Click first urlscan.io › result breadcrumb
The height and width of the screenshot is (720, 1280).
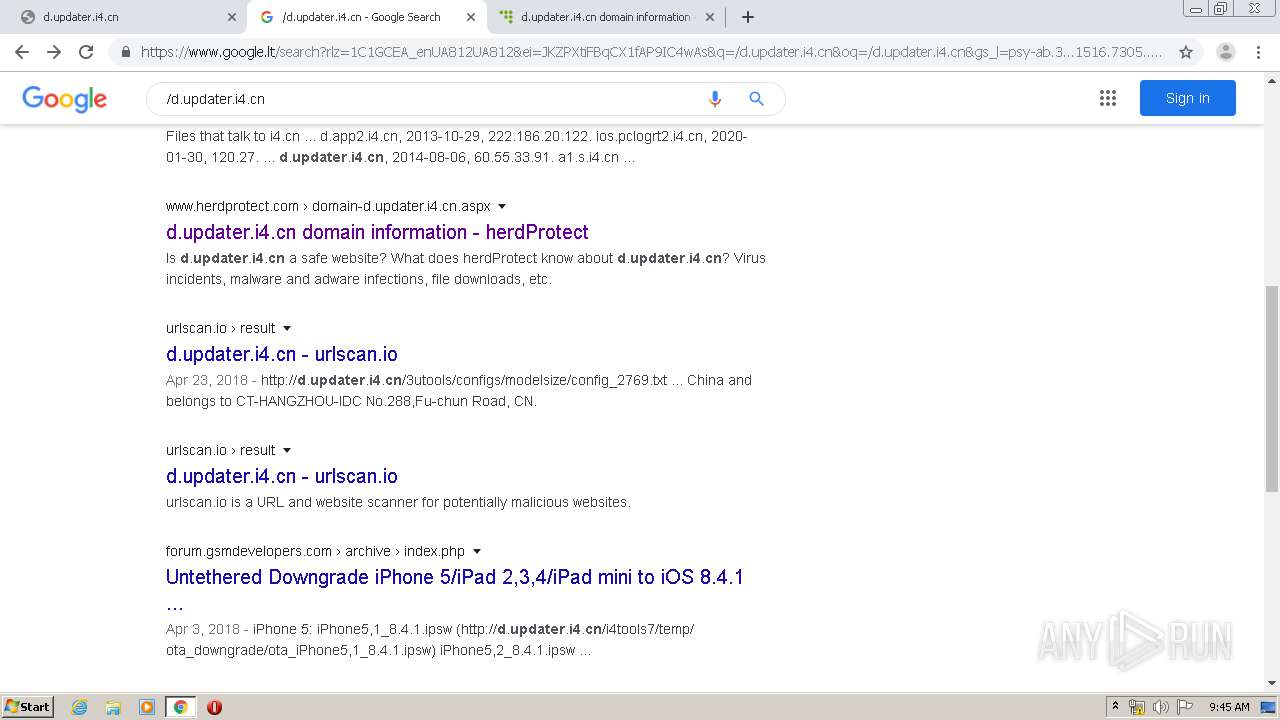[220, 328]
